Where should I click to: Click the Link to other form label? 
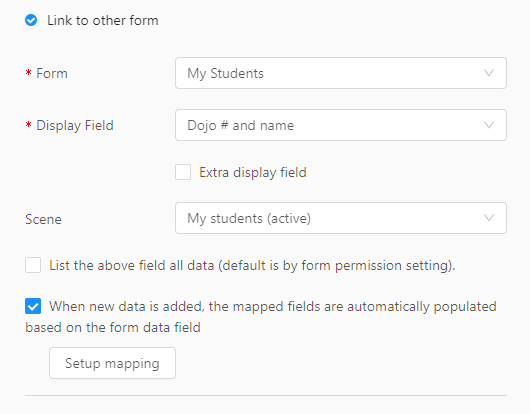103,20
